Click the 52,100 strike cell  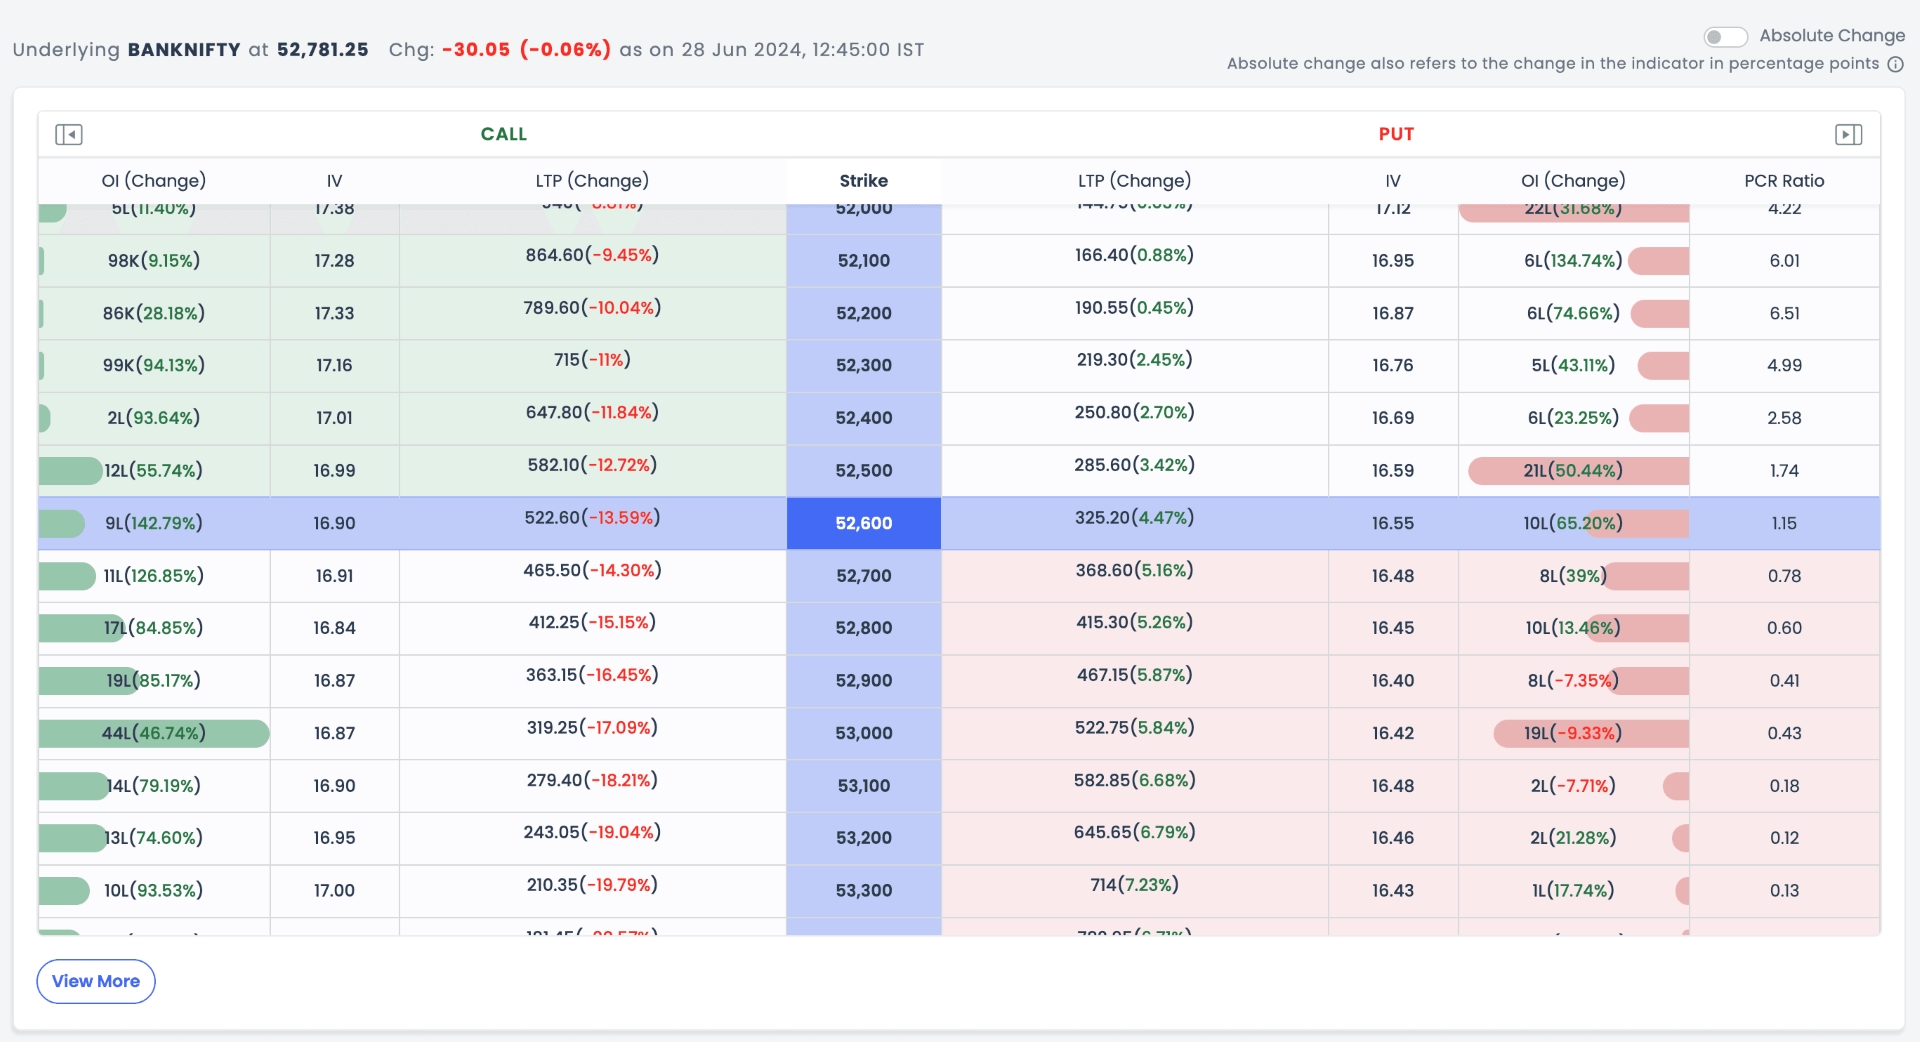[863, 260]
